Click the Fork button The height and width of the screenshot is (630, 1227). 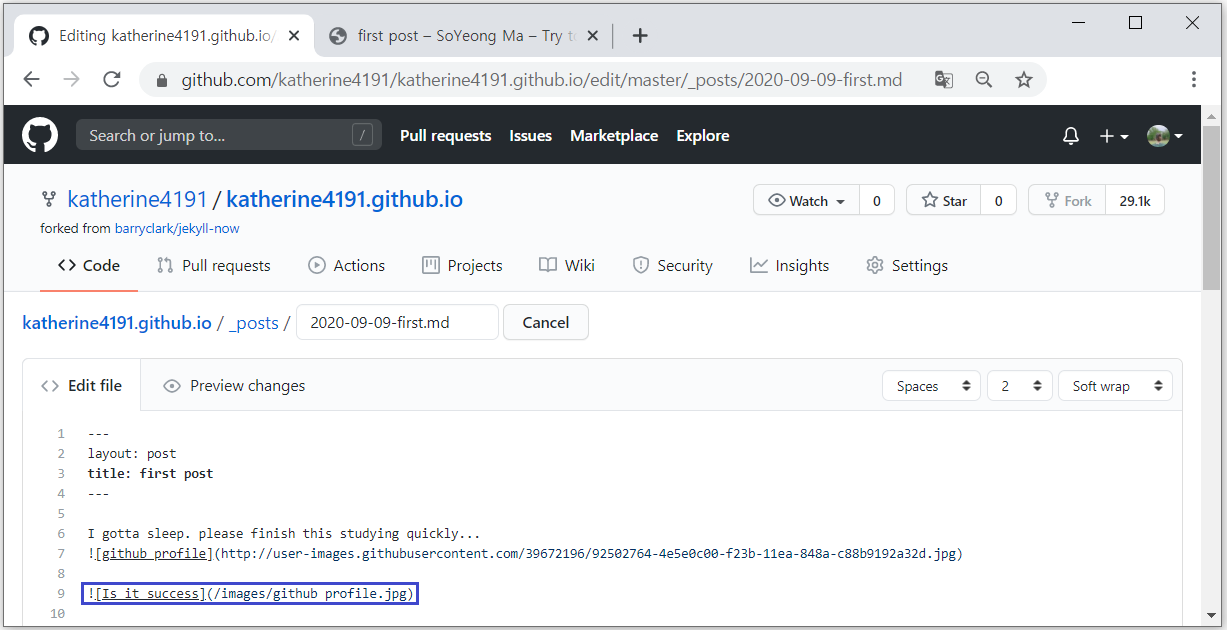tap(1067, 200)
